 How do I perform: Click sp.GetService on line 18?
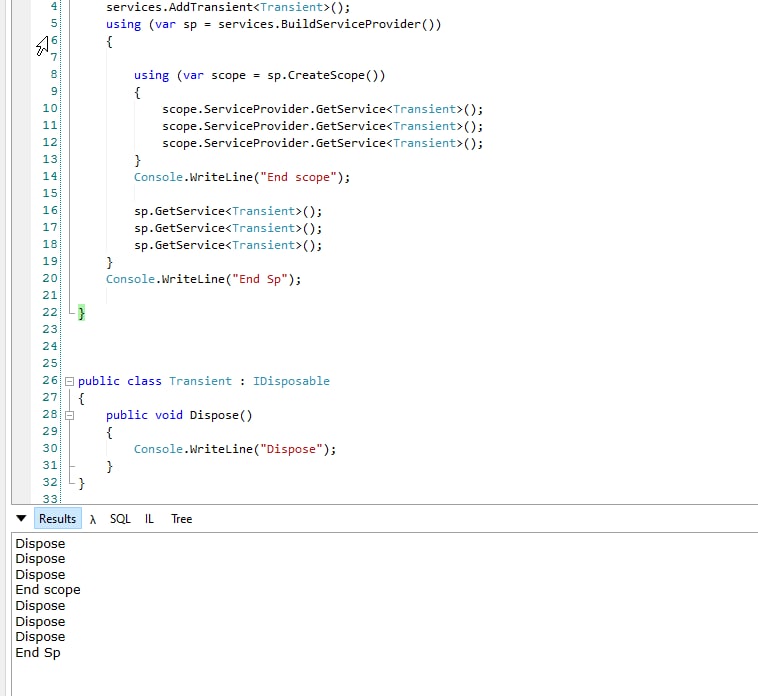(228, 245)
